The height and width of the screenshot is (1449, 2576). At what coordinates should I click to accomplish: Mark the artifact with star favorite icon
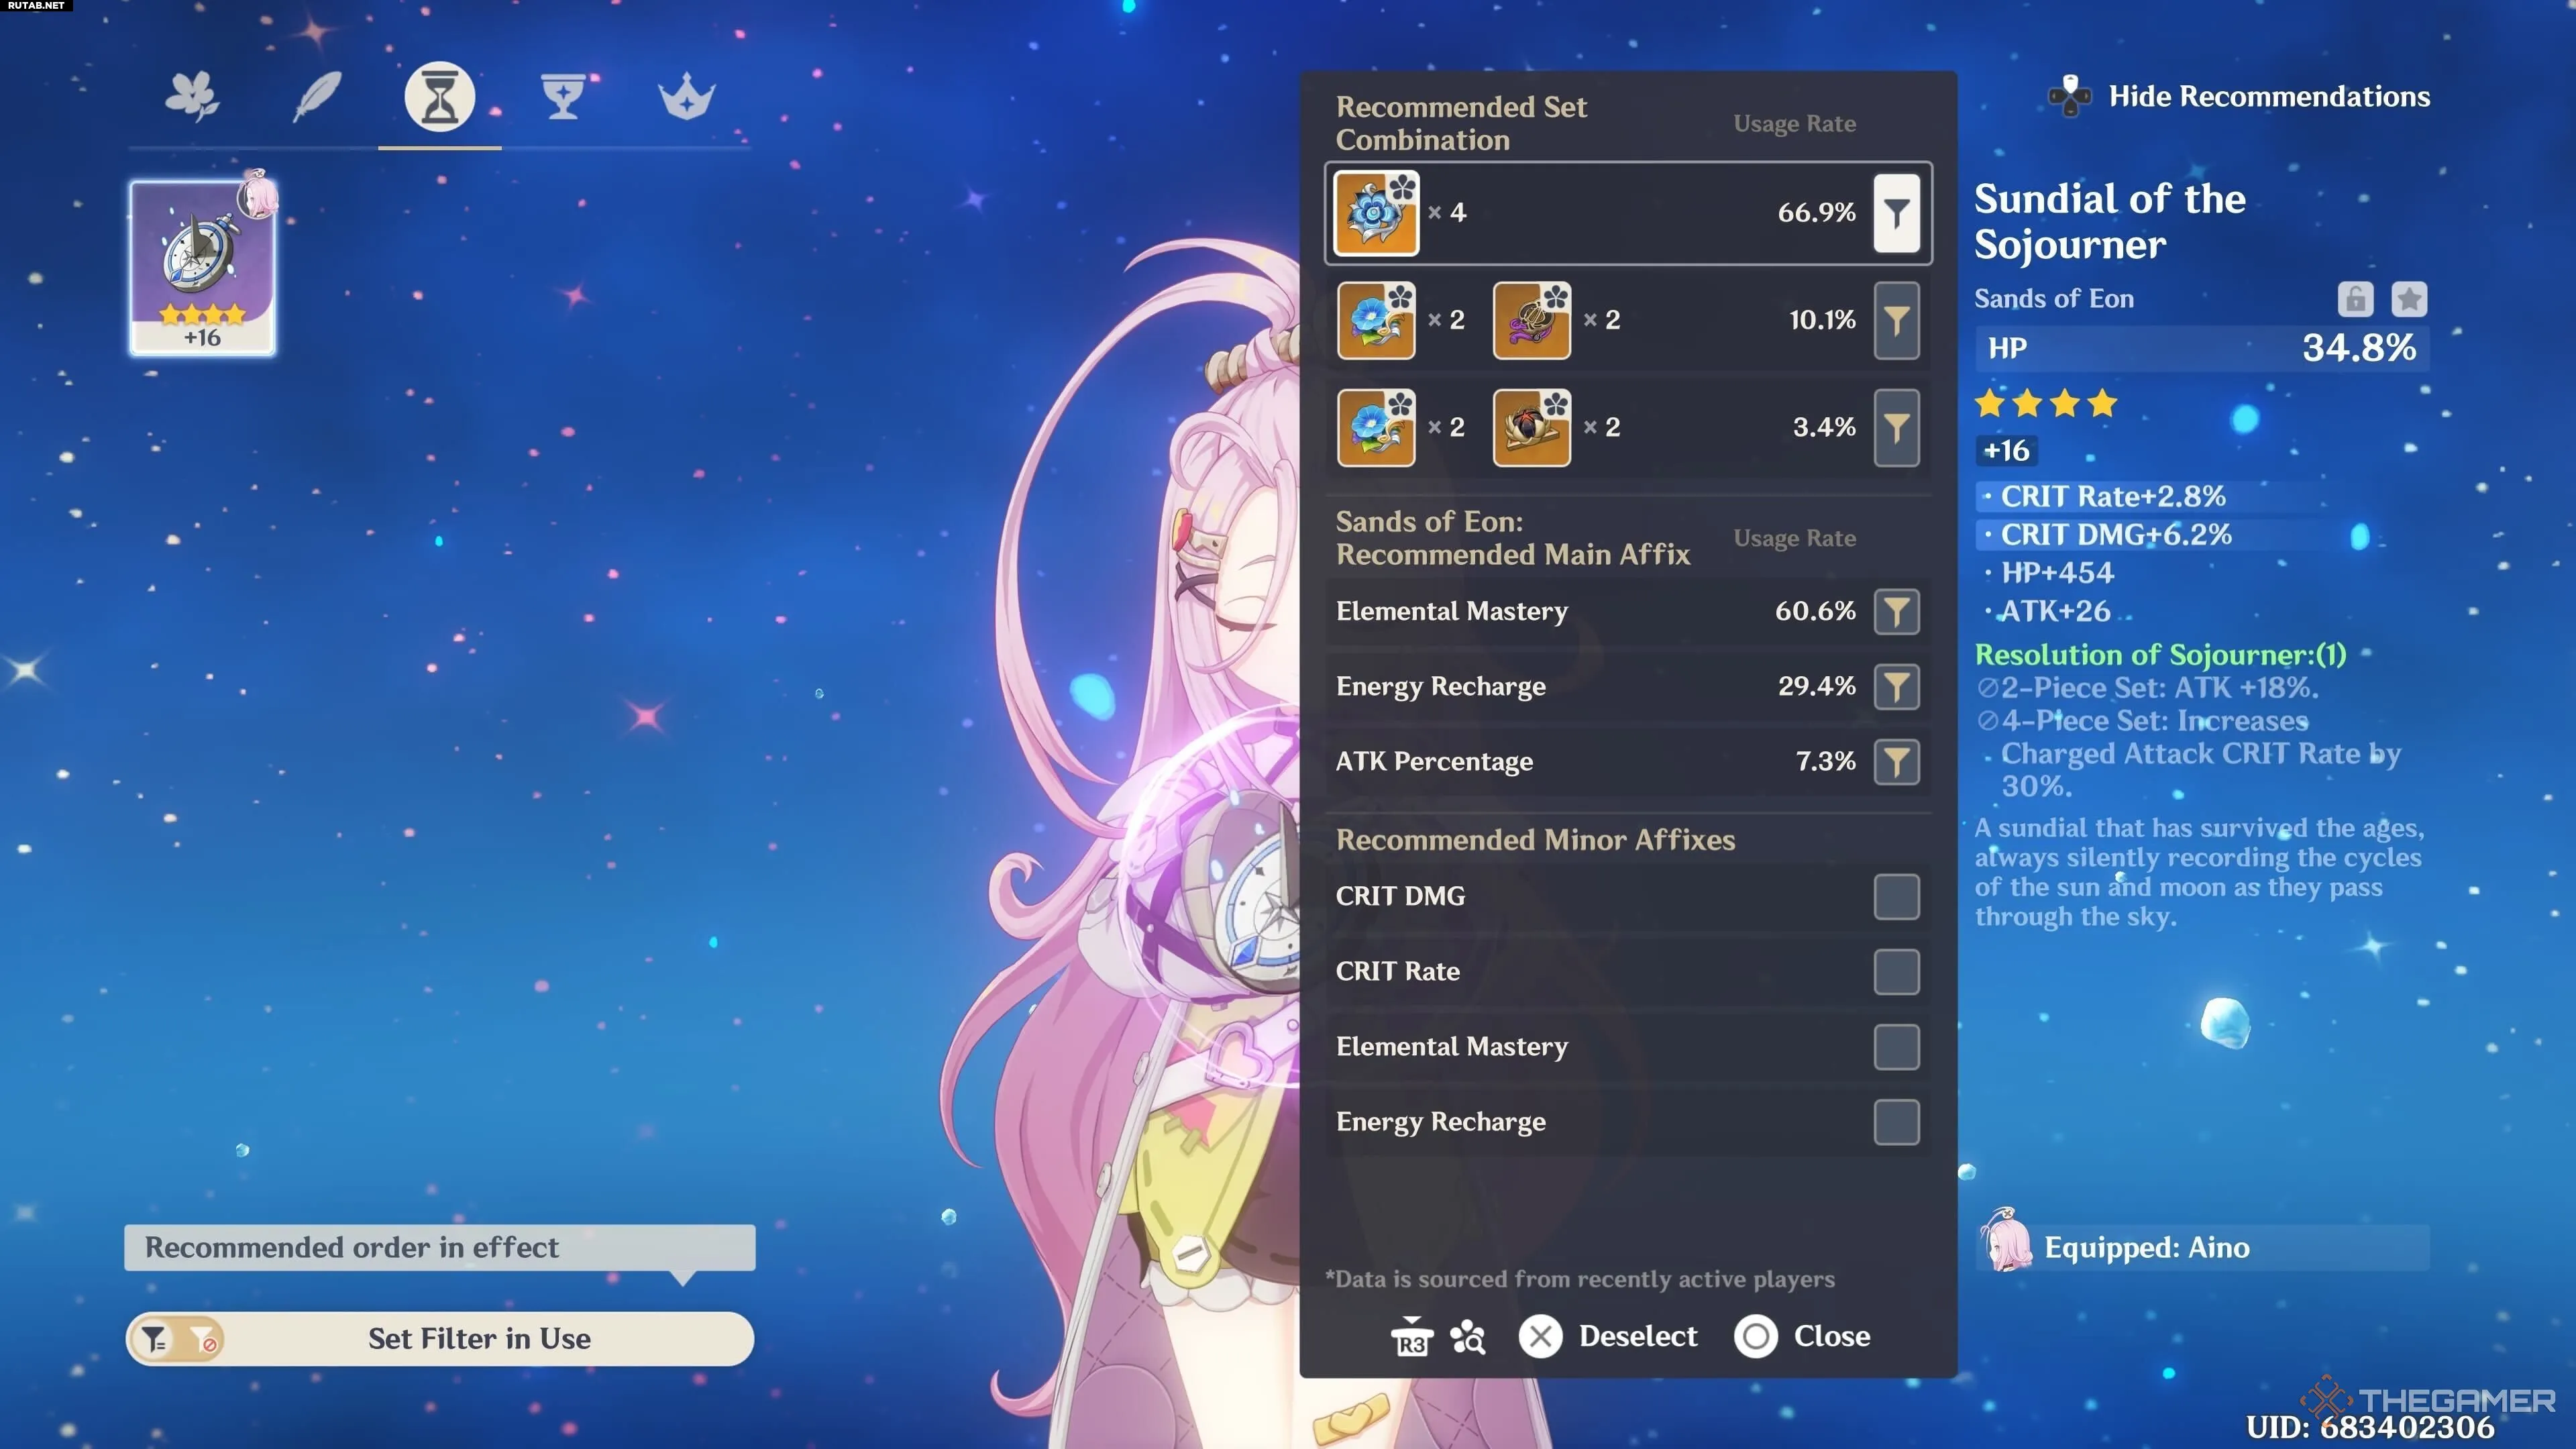(2409, 299)
